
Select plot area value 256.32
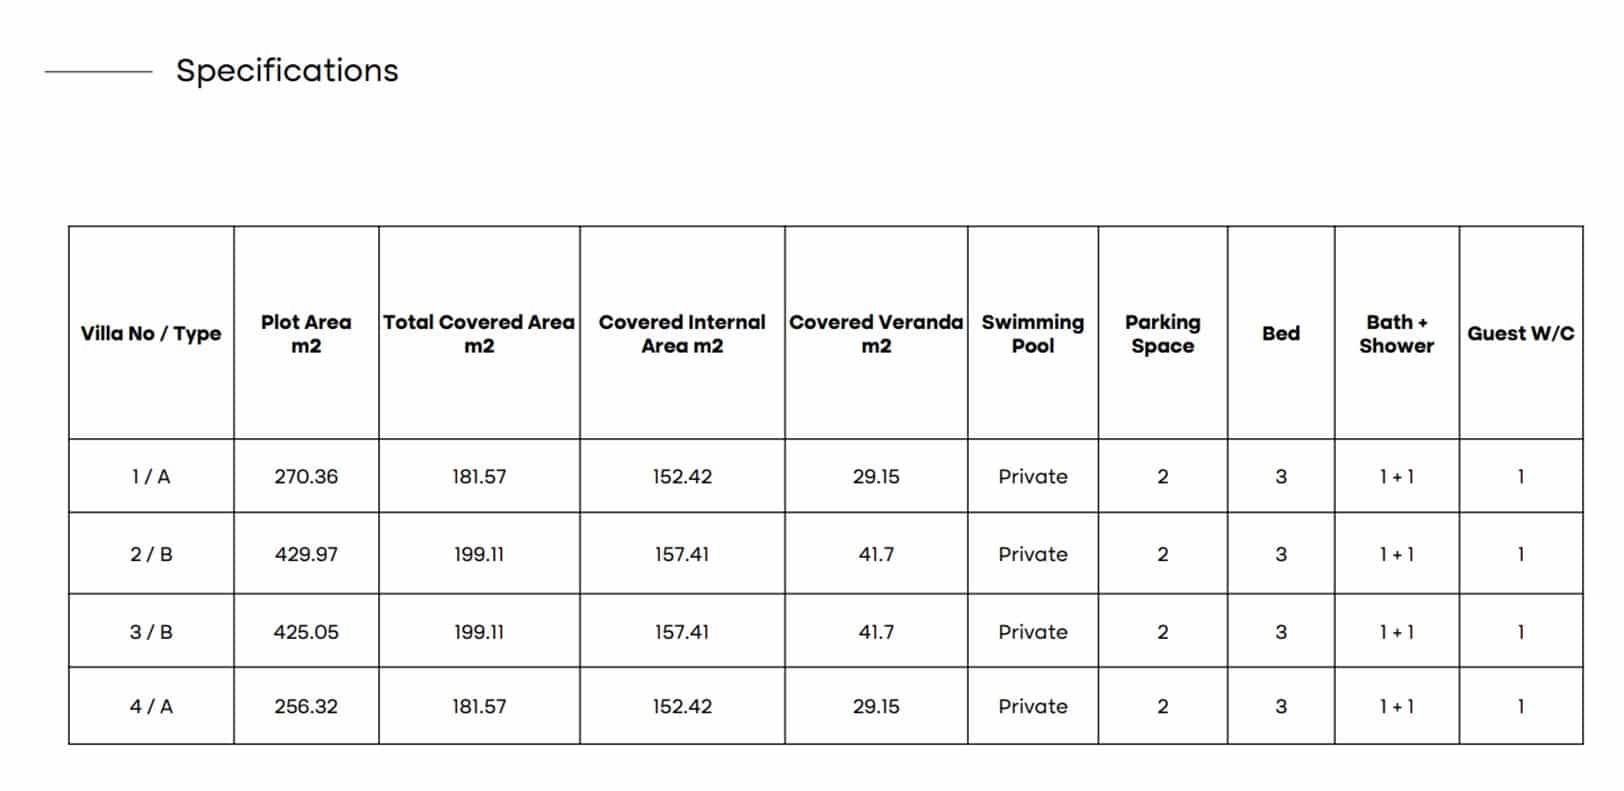pyautogui.click(x=306, y=706)
